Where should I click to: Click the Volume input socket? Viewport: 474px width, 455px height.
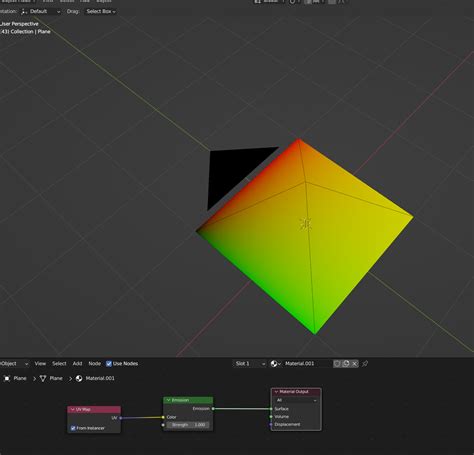coord(271,417)
